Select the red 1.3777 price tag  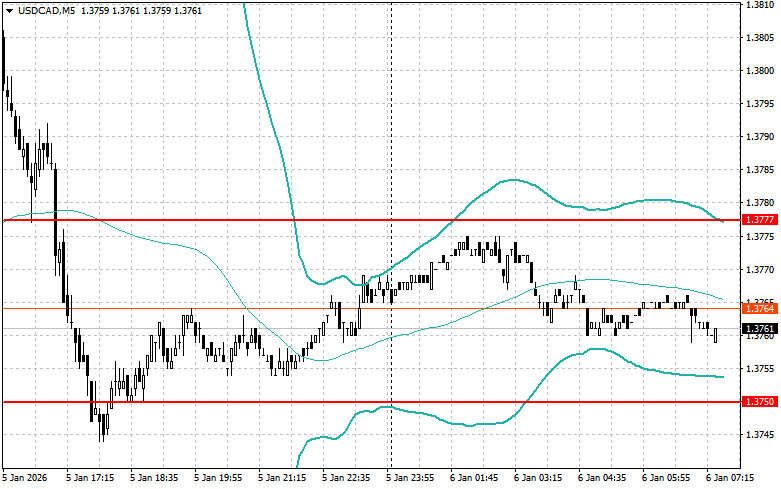(x=760, y=220)
